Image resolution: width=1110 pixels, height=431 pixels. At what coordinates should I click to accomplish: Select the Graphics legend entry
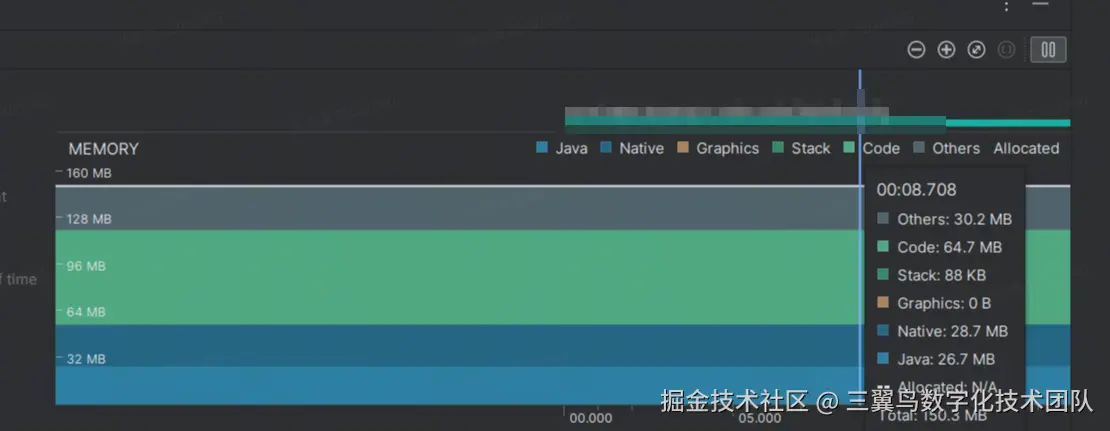[x=718, y=148]
